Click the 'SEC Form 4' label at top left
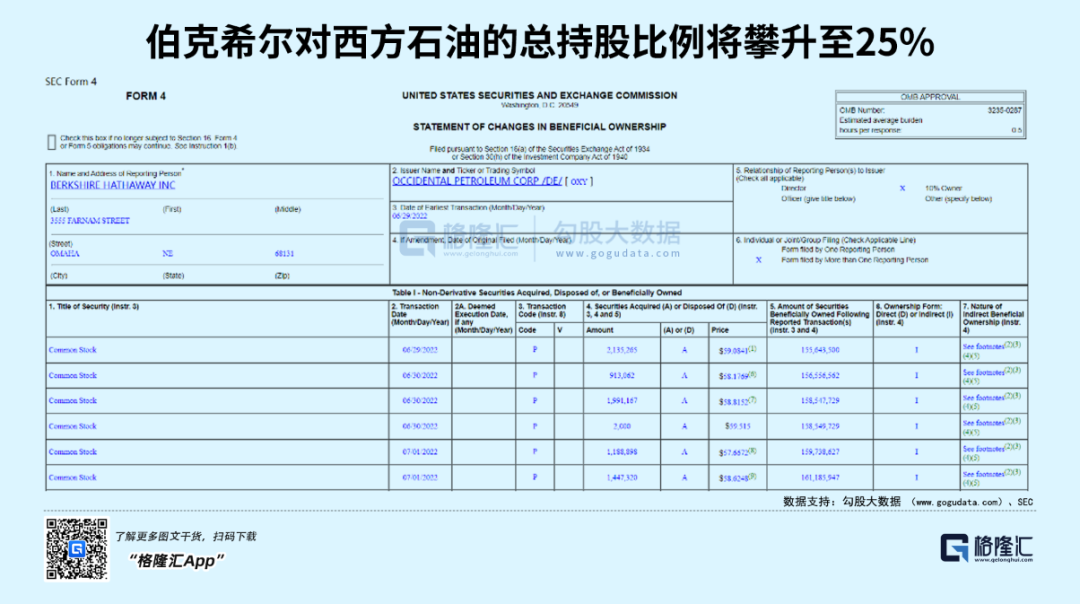The width and height of the screenshot is (1080, 604). pyautogui.click(x=71, y=81)
